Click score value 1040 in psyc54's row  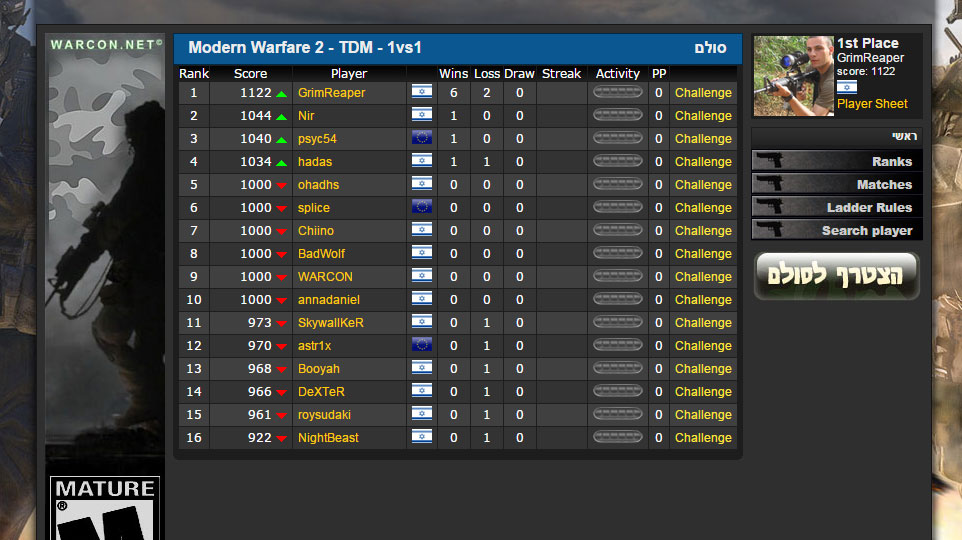(x=255, y=139)
